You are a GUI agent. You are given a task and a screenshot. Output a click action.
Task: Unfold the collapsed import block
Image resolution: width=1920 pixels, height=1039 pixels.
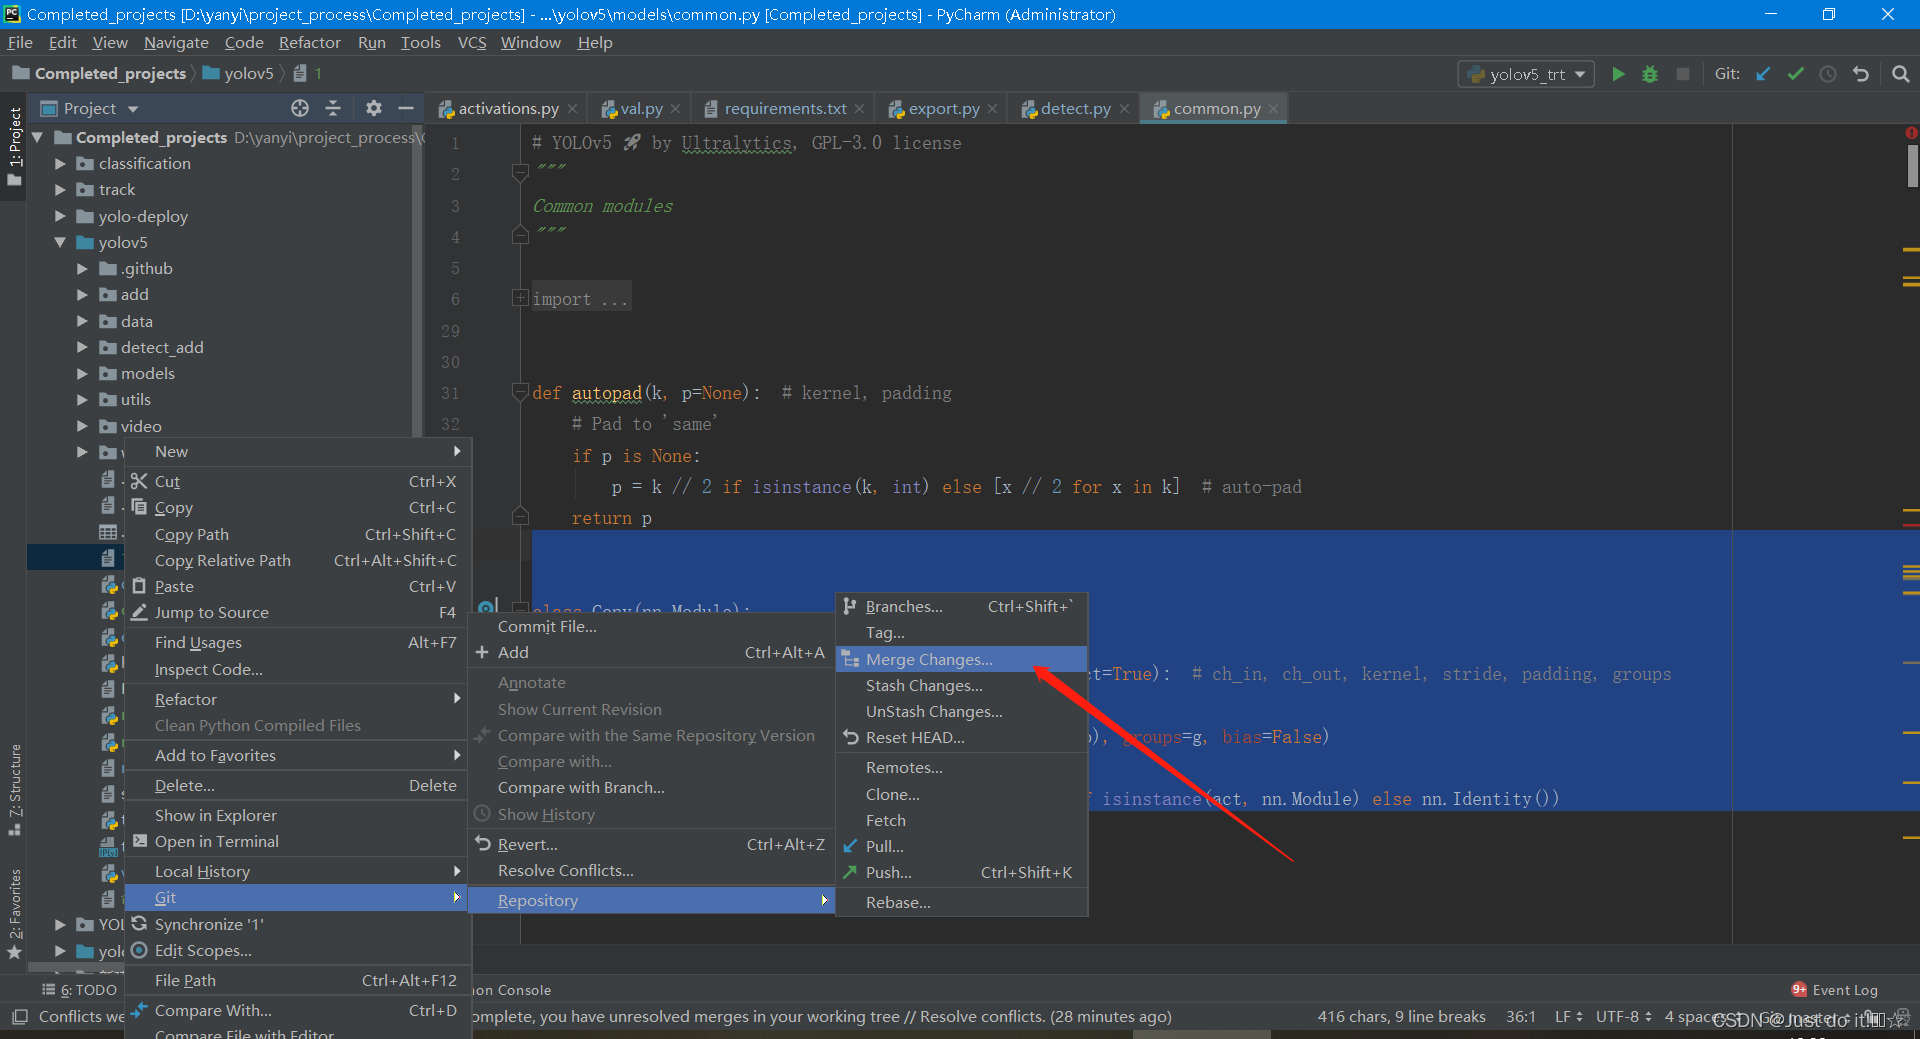click(x=520, y=298)
